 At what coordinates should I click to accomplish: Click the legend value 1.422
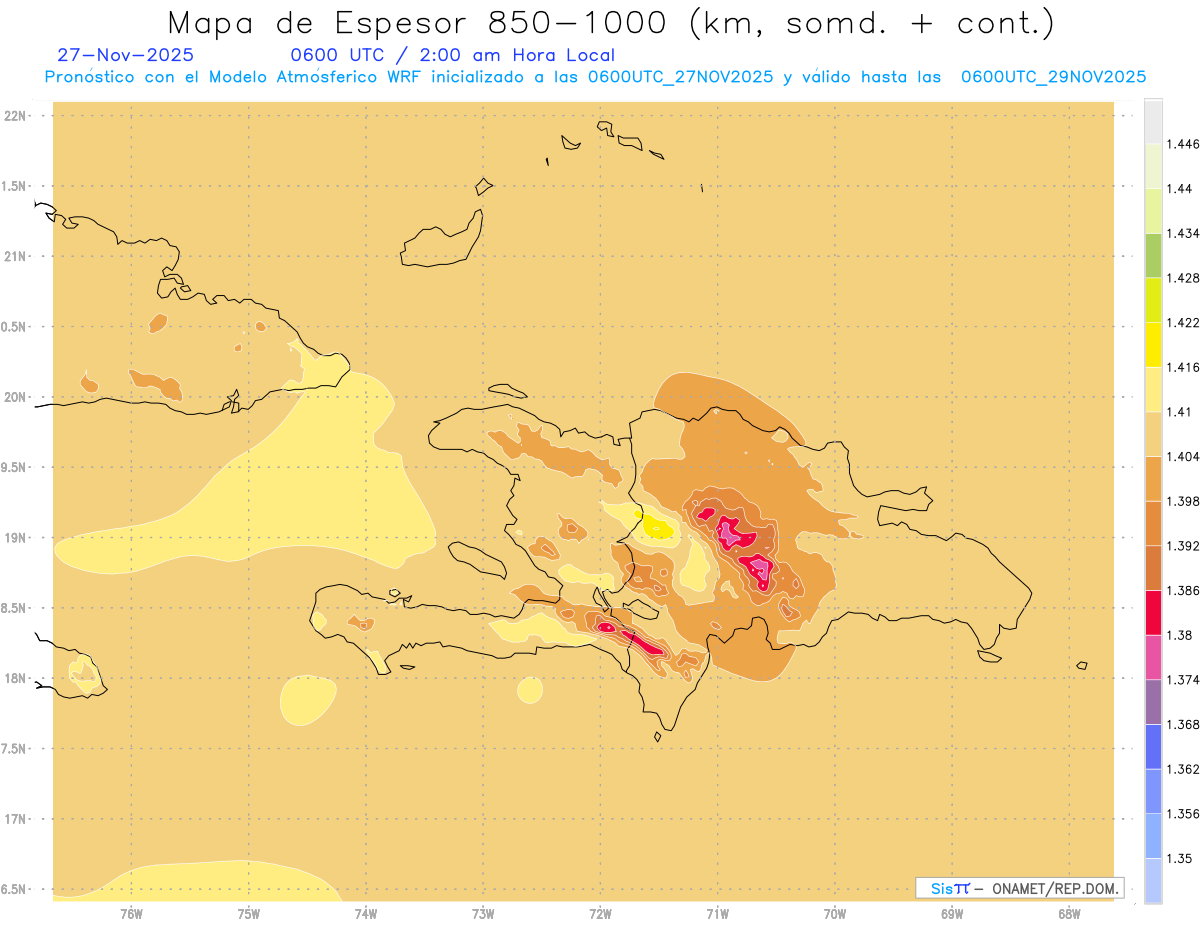[1183, 323]
